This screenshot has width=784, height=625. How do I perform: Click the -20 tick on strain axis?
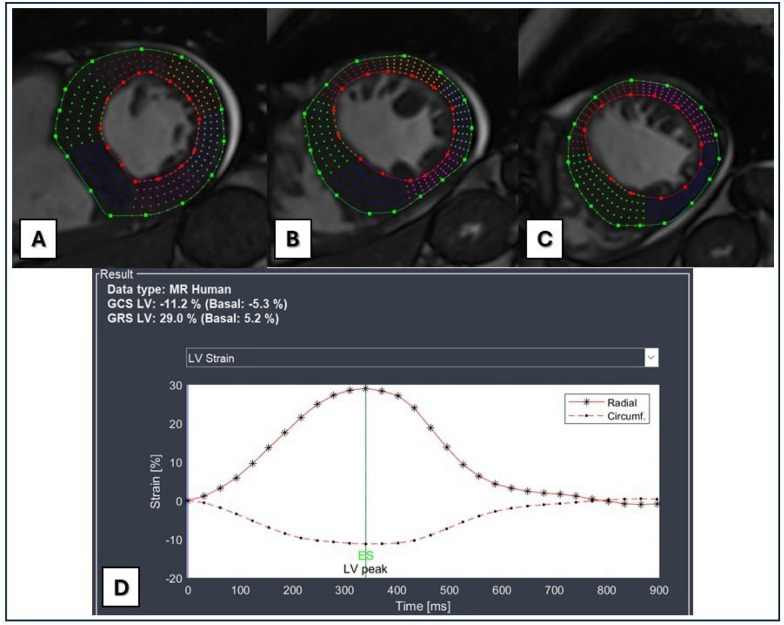tap(174, 578)
